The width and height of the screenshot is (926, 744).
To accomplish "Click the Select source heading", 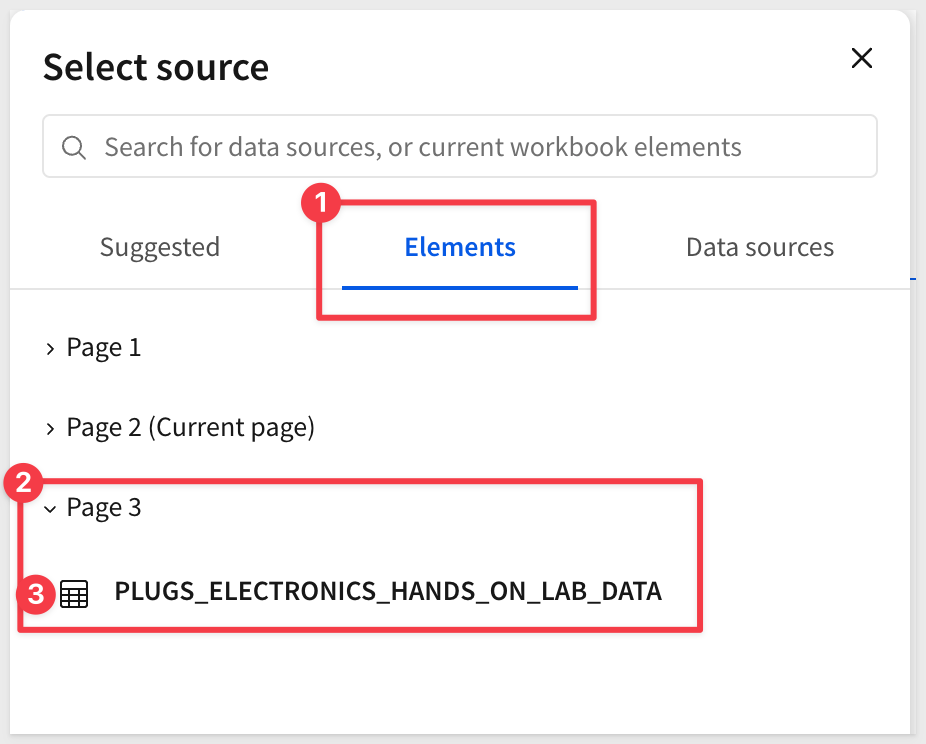I will point(156,68).
